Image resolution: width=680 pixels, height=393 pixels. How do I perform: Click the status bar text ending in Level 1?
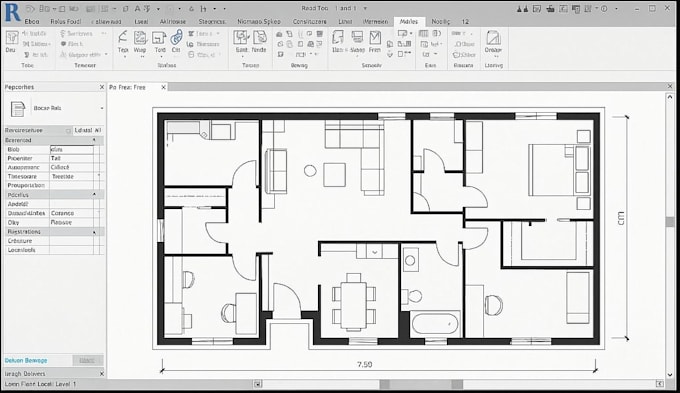pos(40,384)
